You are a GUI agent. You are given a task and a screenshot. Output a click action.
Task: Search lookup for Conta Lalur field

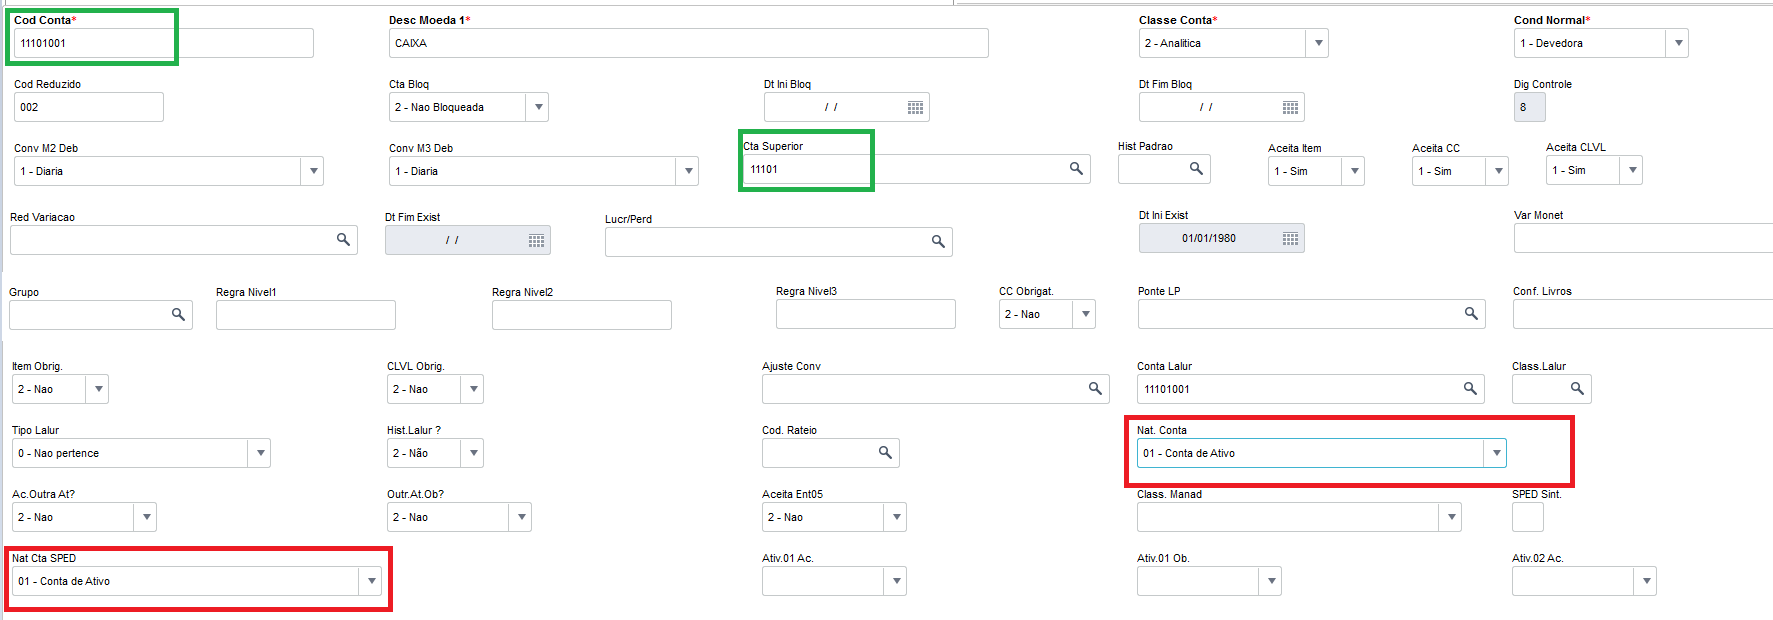pos(1470,389)
